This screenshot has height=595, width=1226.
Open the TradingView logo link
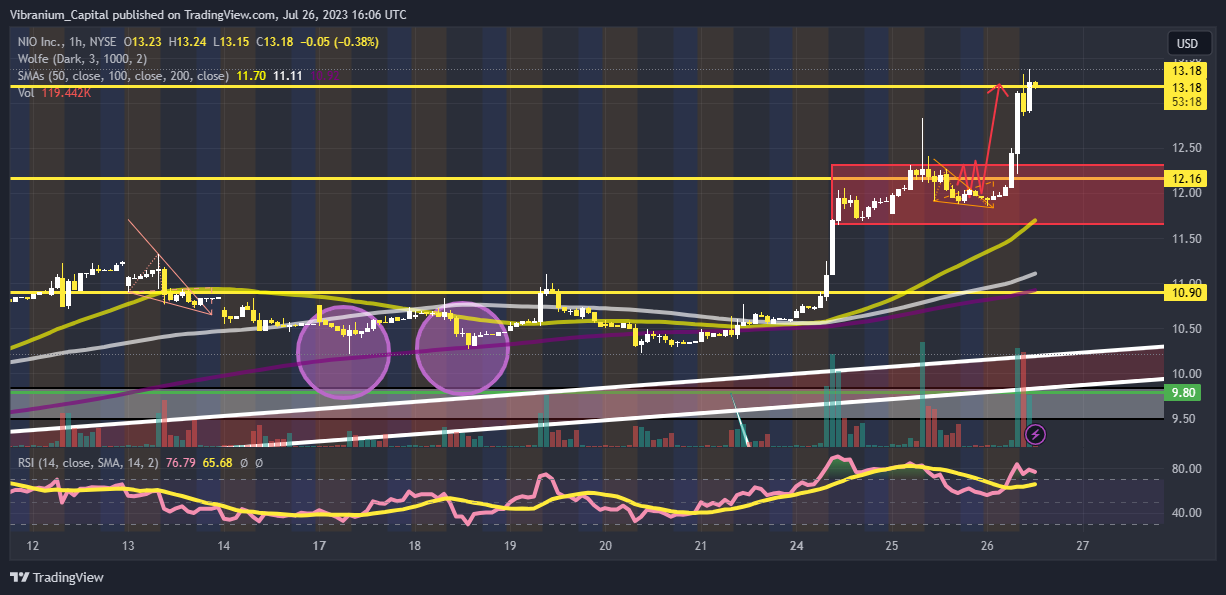(57, 577)
